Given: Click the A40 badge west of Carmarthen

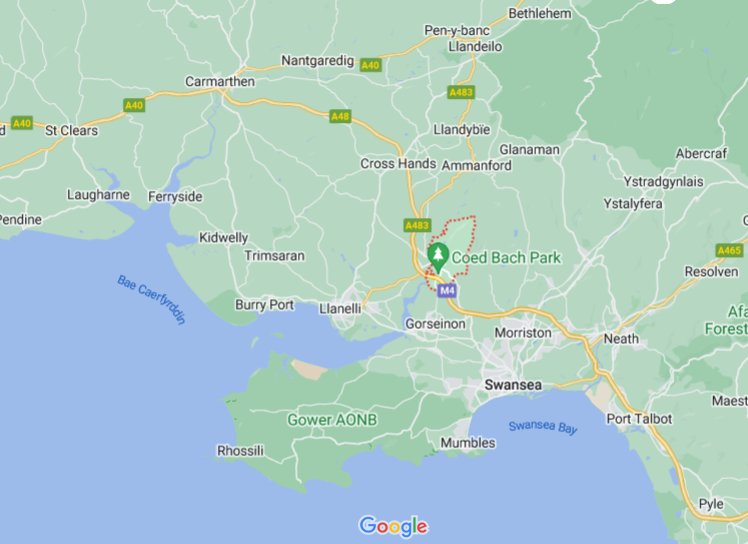Looking at the screenshot, I should point(134,105).
